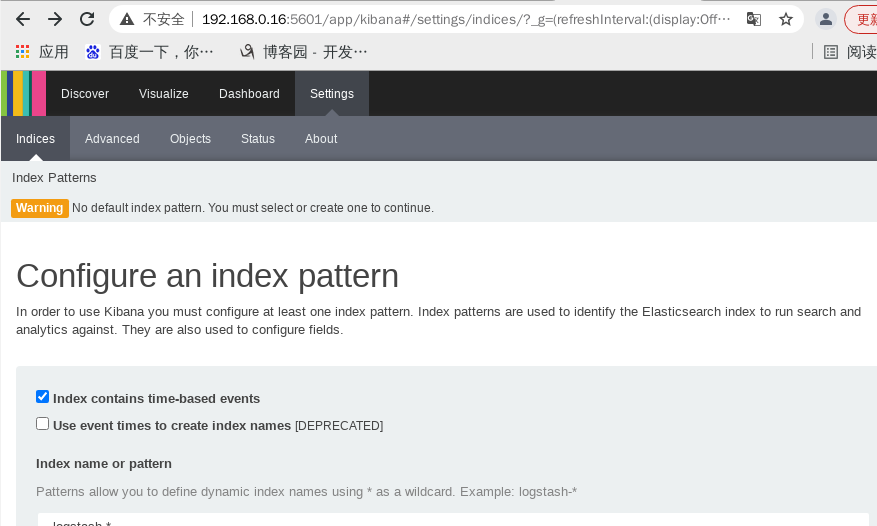Open the browser profile avatar icon

coord(826,20)
